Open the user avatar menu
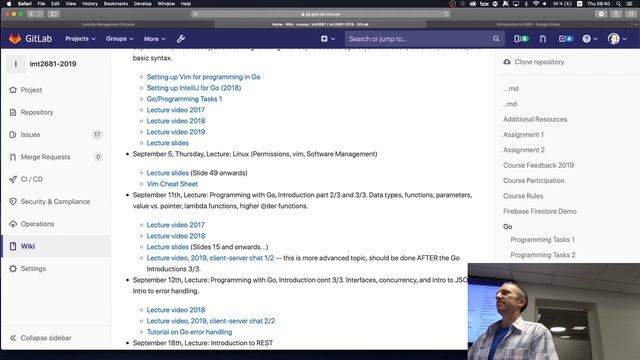 coord(613,39)
